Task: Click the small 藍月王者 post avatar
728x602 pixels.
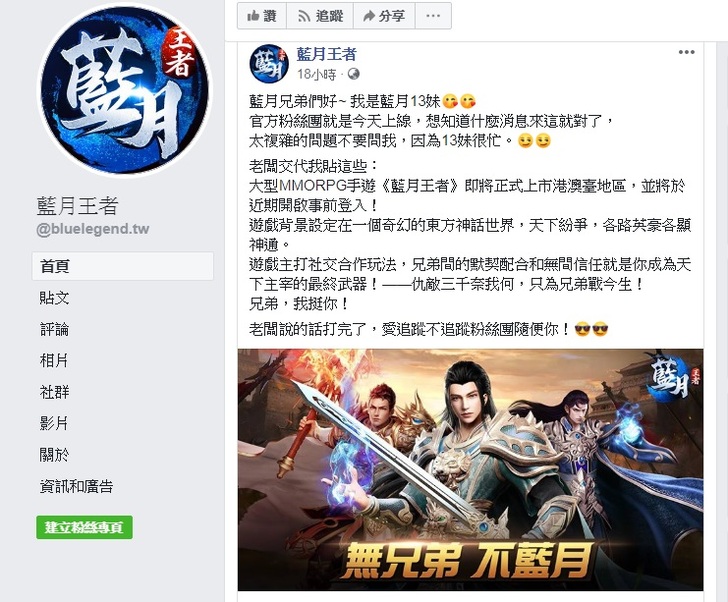Action: point(269,64)
